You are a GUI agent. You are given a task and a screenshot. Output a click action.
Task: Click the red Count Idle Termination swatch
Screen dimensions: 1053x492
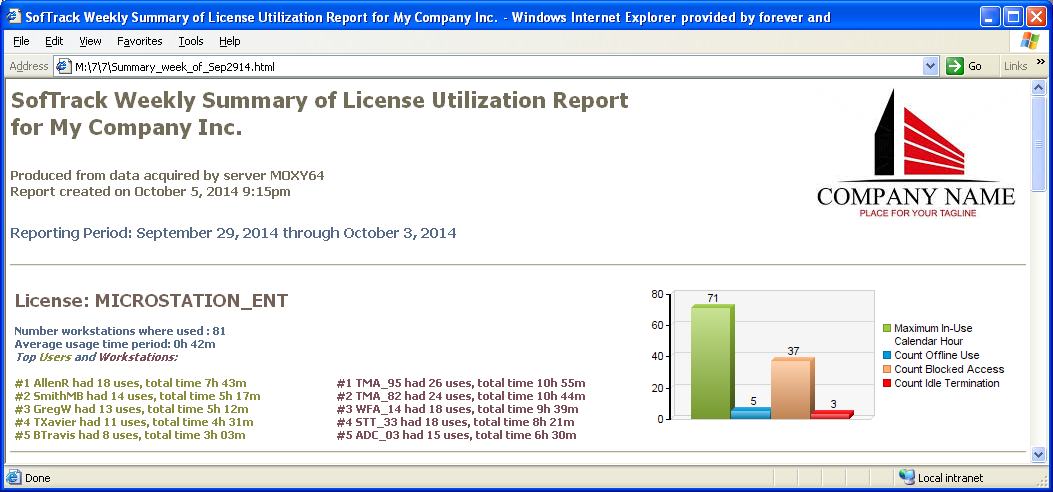coord(886,383)
